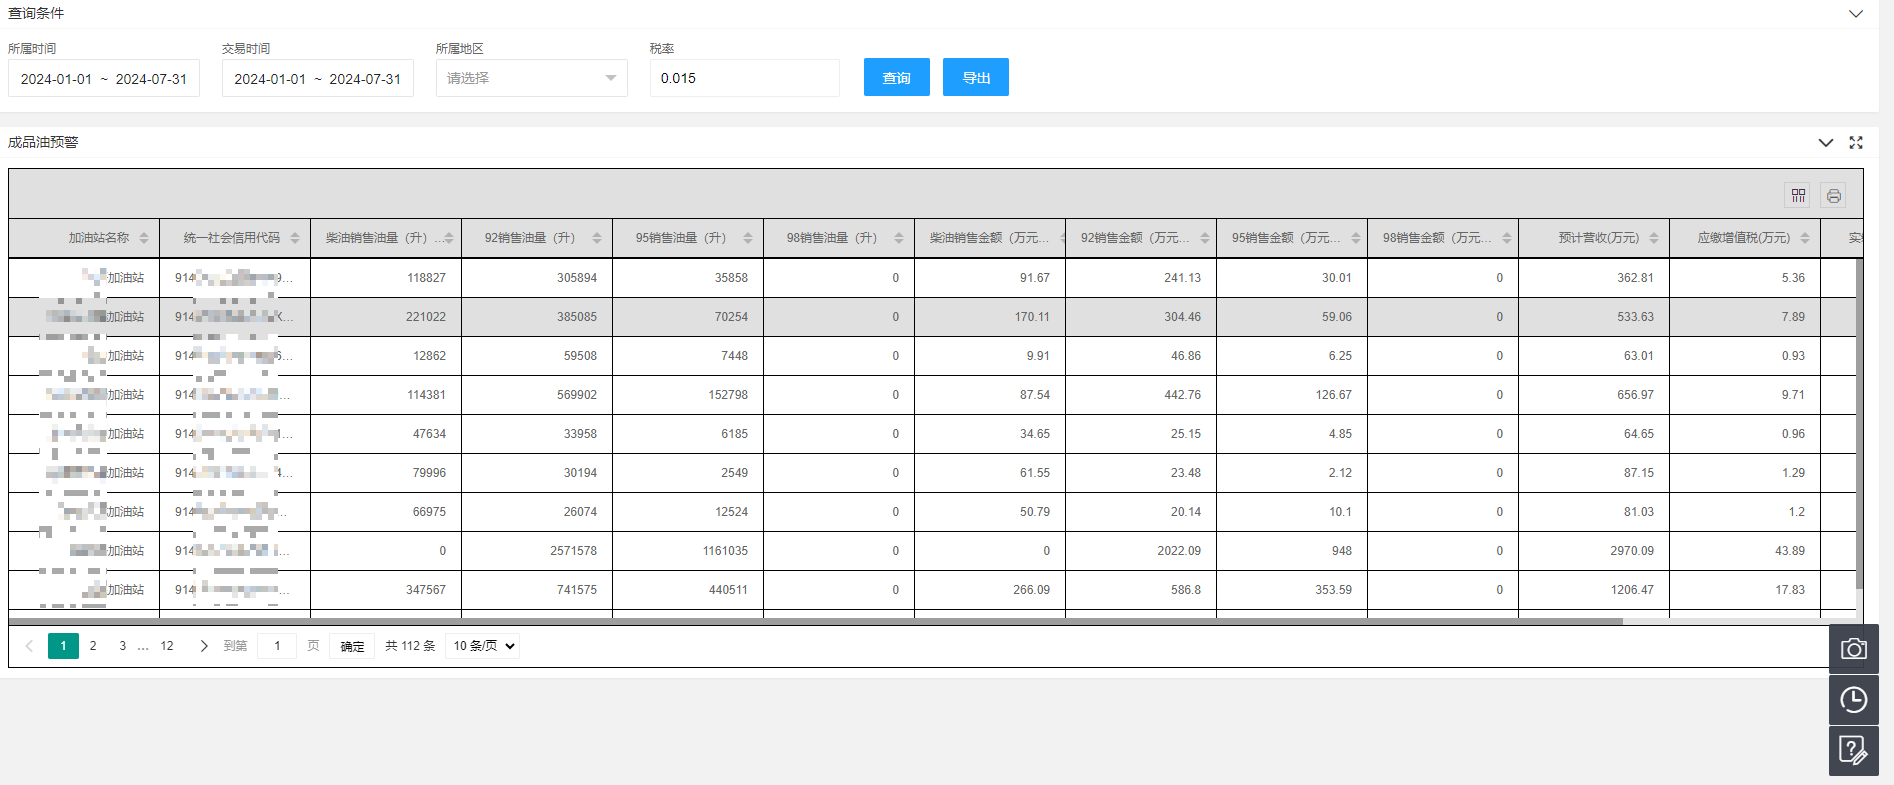Open the column filter grid icon

(x=1798, y=196)
